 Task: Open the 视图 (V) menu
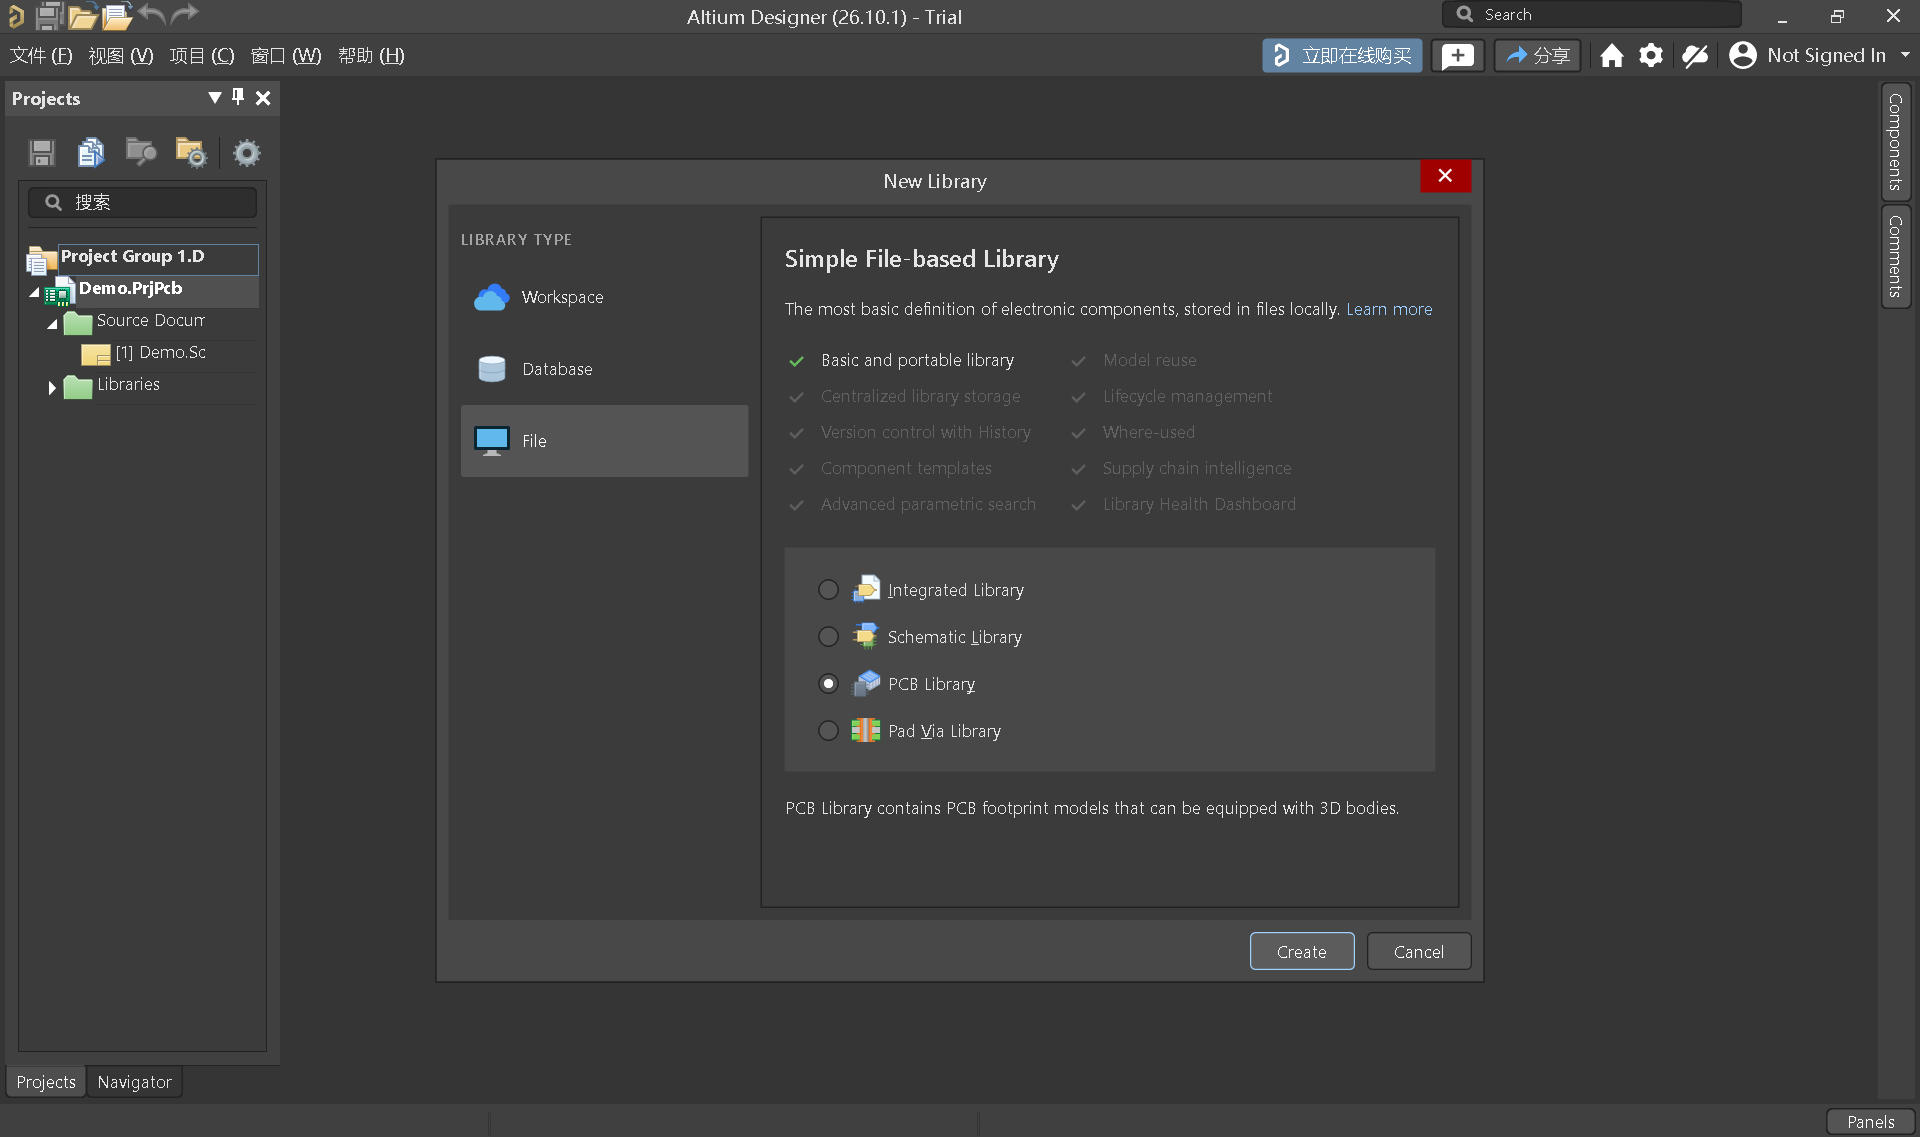[121, 56]
